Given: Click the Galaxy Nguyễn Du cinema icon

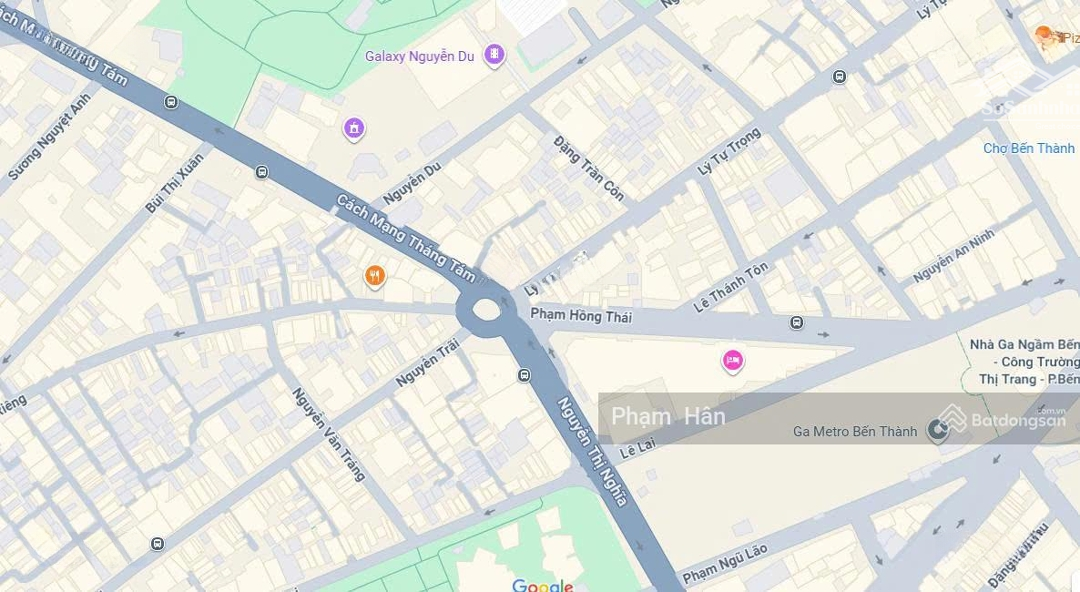Looking at the screenshot, I should pos(494,55).
